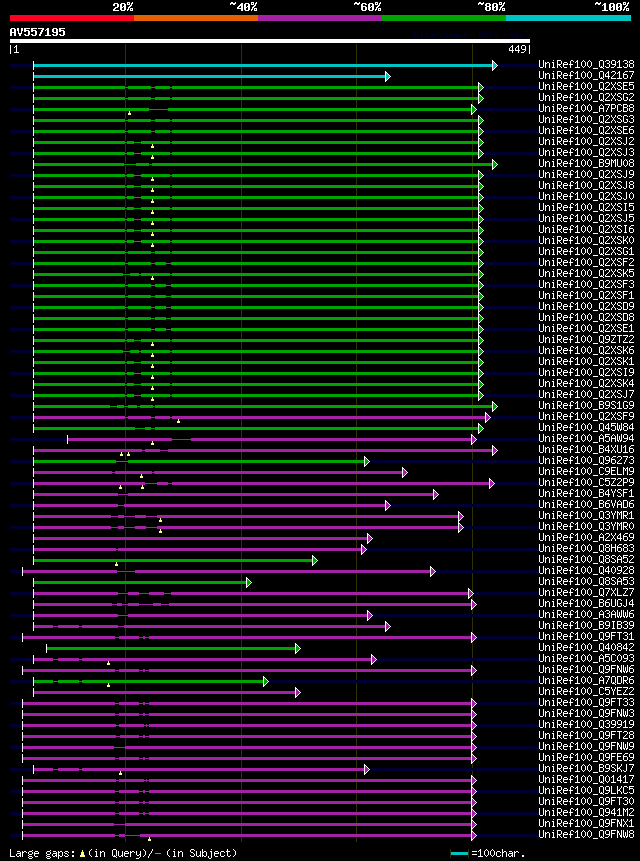The image size is (640, 861).
Task: Click yellow gap marker under Q8SA52 row
Action: (116, 564)
